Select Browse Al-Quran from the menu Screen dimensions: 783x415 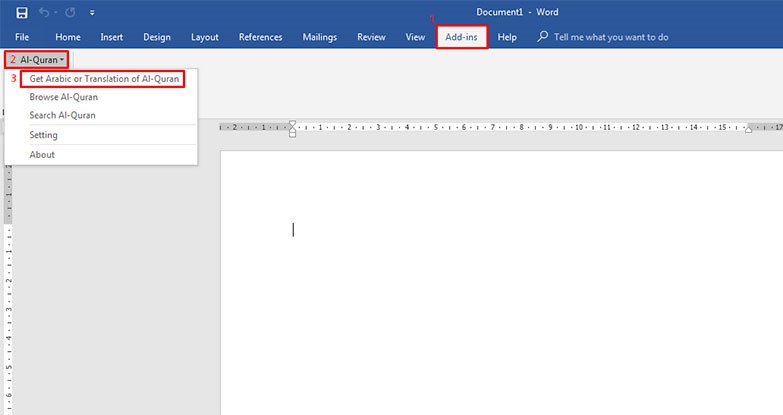tap(63, 97)
